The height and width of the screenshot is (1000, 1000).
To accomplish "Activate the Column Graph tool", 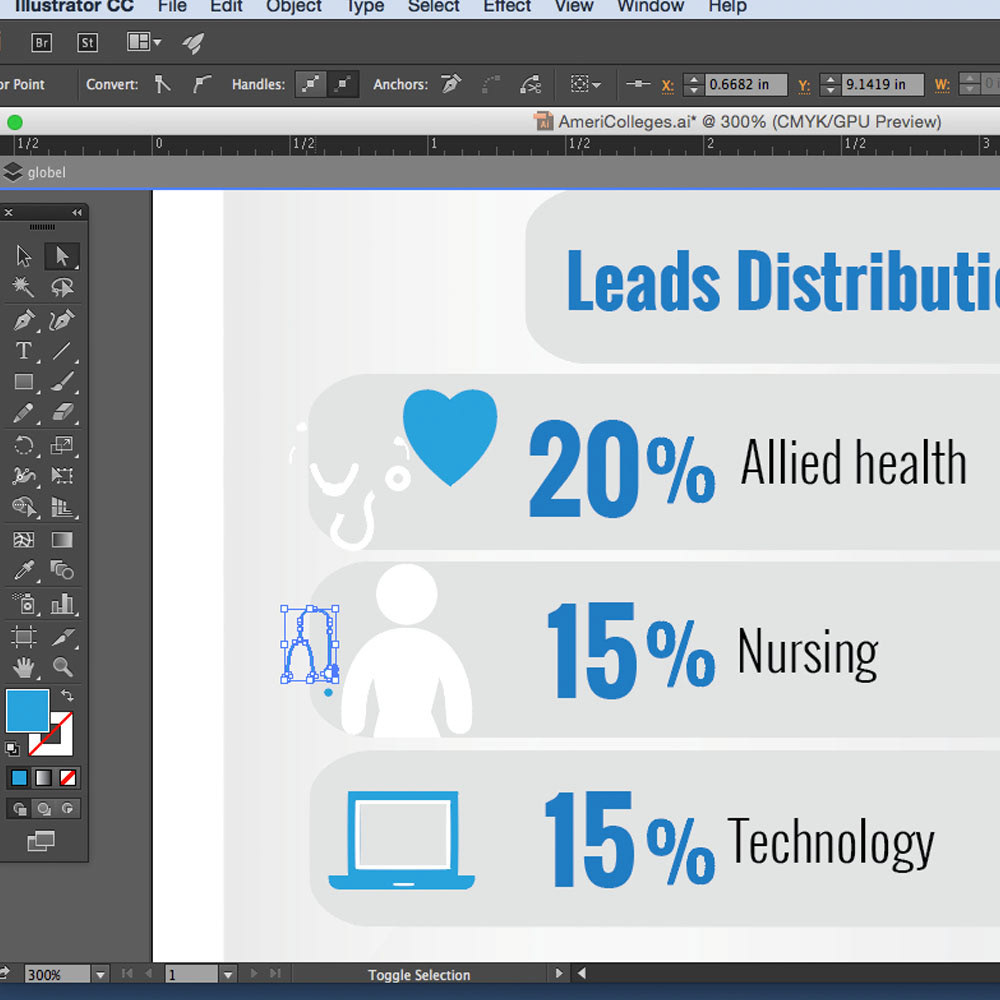I will (62, 603).
